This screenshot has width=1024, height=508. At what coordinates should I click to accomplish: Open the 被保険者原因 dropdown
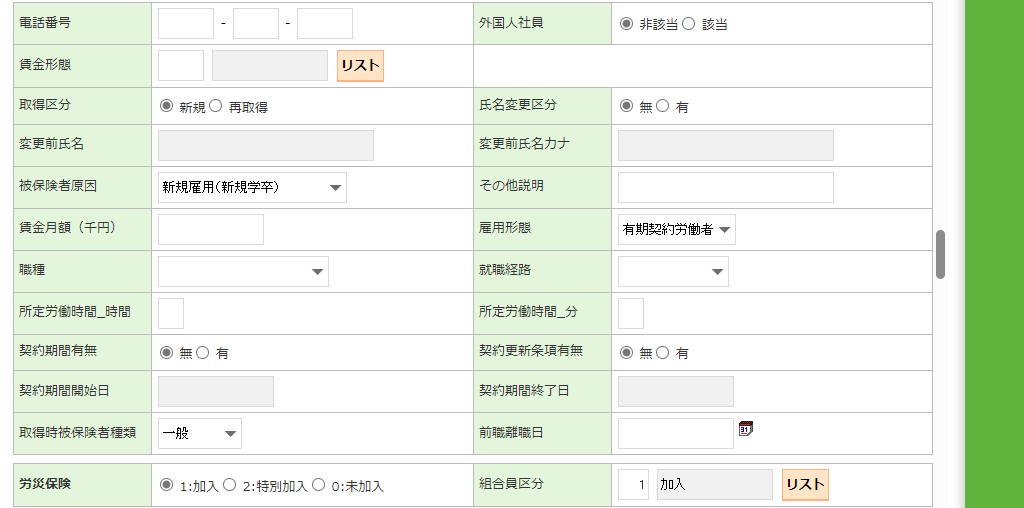click(252, 187)
